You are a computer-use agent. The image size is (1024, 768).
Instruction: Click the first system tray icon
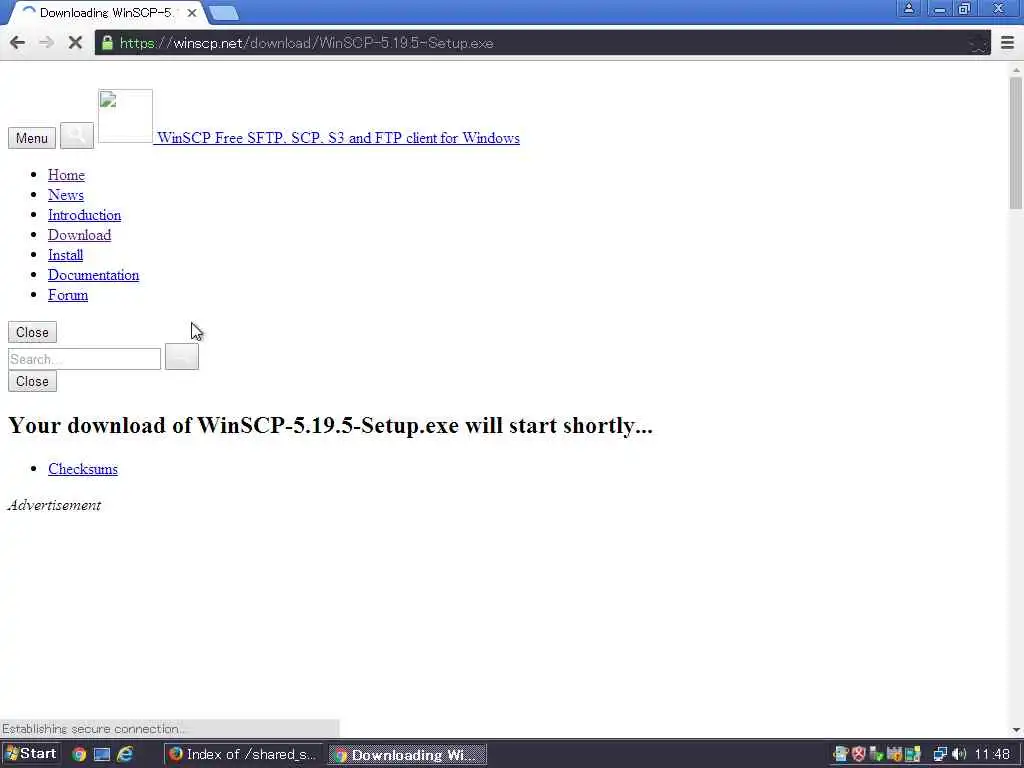click(840, 754)
